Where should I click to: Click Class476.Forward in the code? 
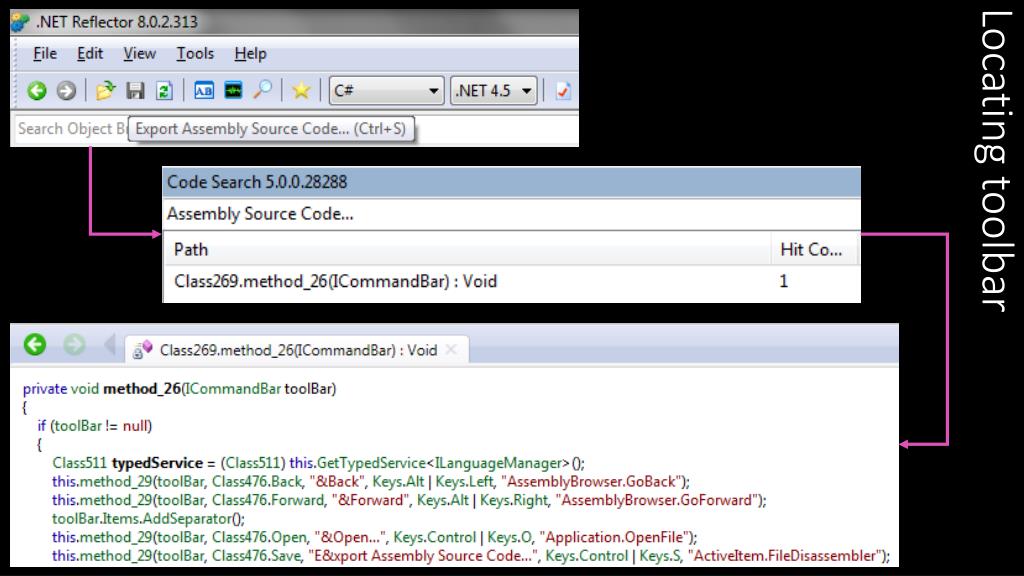tap(268, 500)
